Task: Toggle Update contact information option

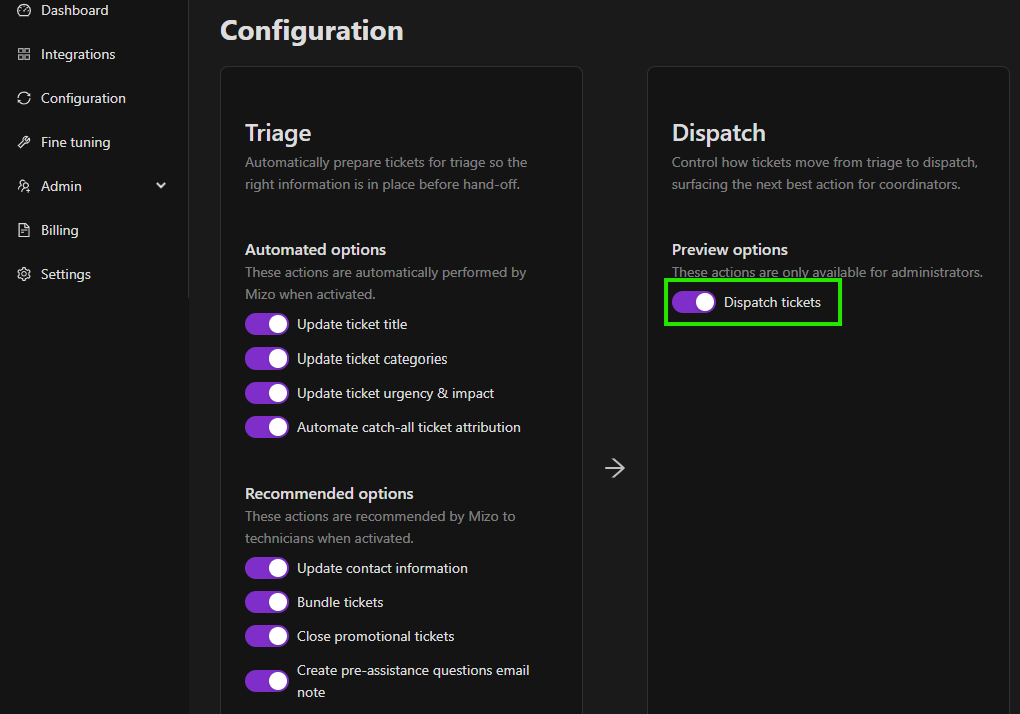Action: coord(267,568)
